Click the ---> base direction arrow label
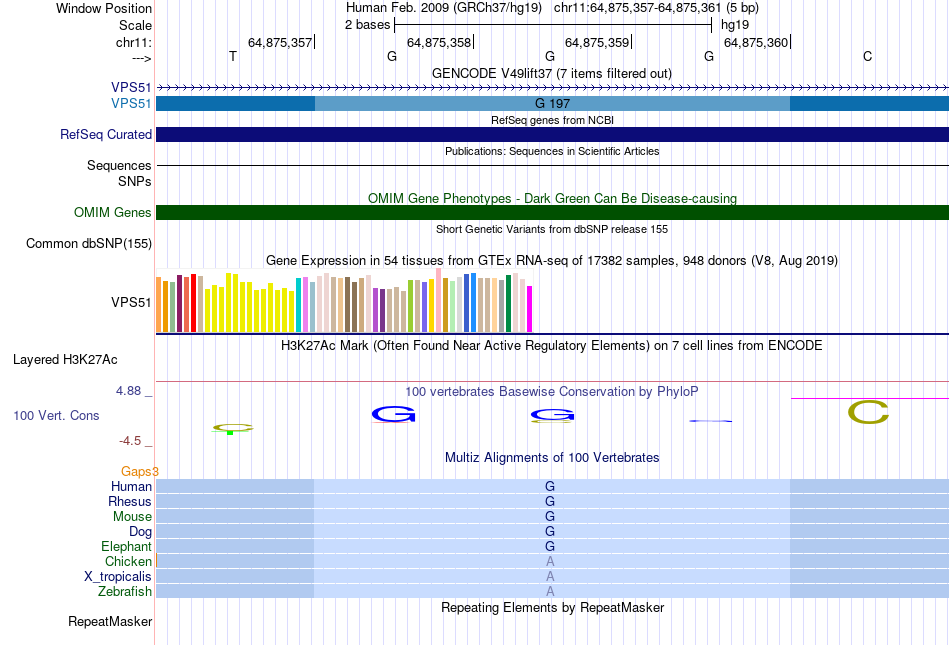Screen dimensions: 950x645 click(x=141, y=58)
